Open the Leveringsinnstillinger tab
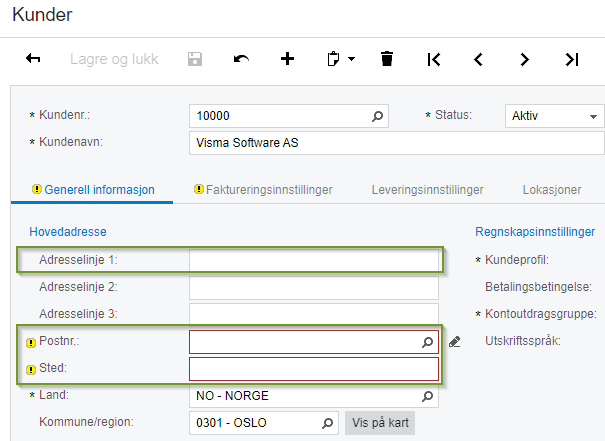 (x=428, y=190)
